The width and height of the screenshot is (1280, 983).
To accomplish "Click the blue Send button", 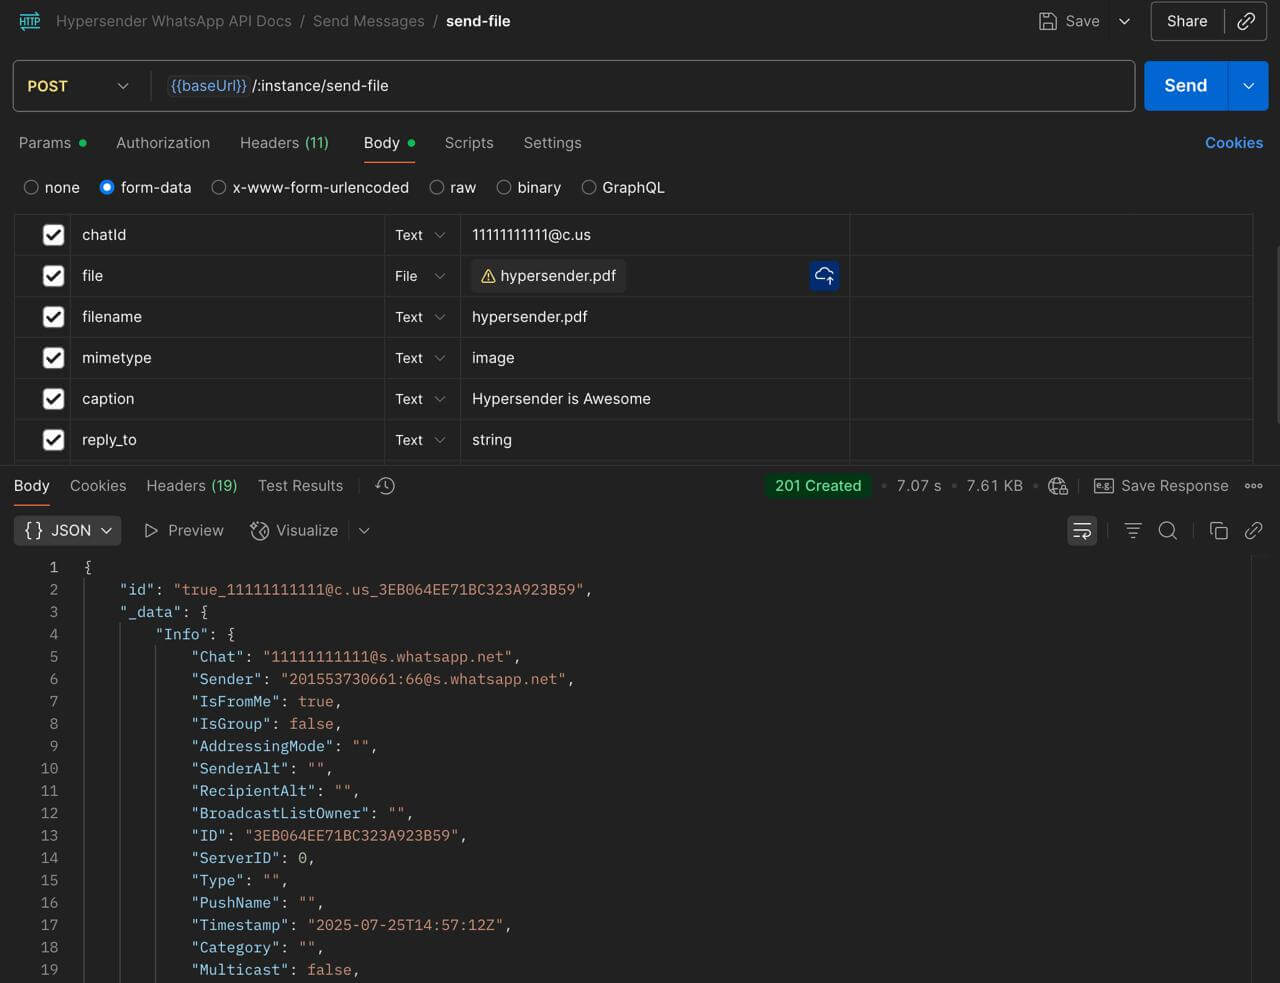I will pyautogui.click(x=1185, y=86).
